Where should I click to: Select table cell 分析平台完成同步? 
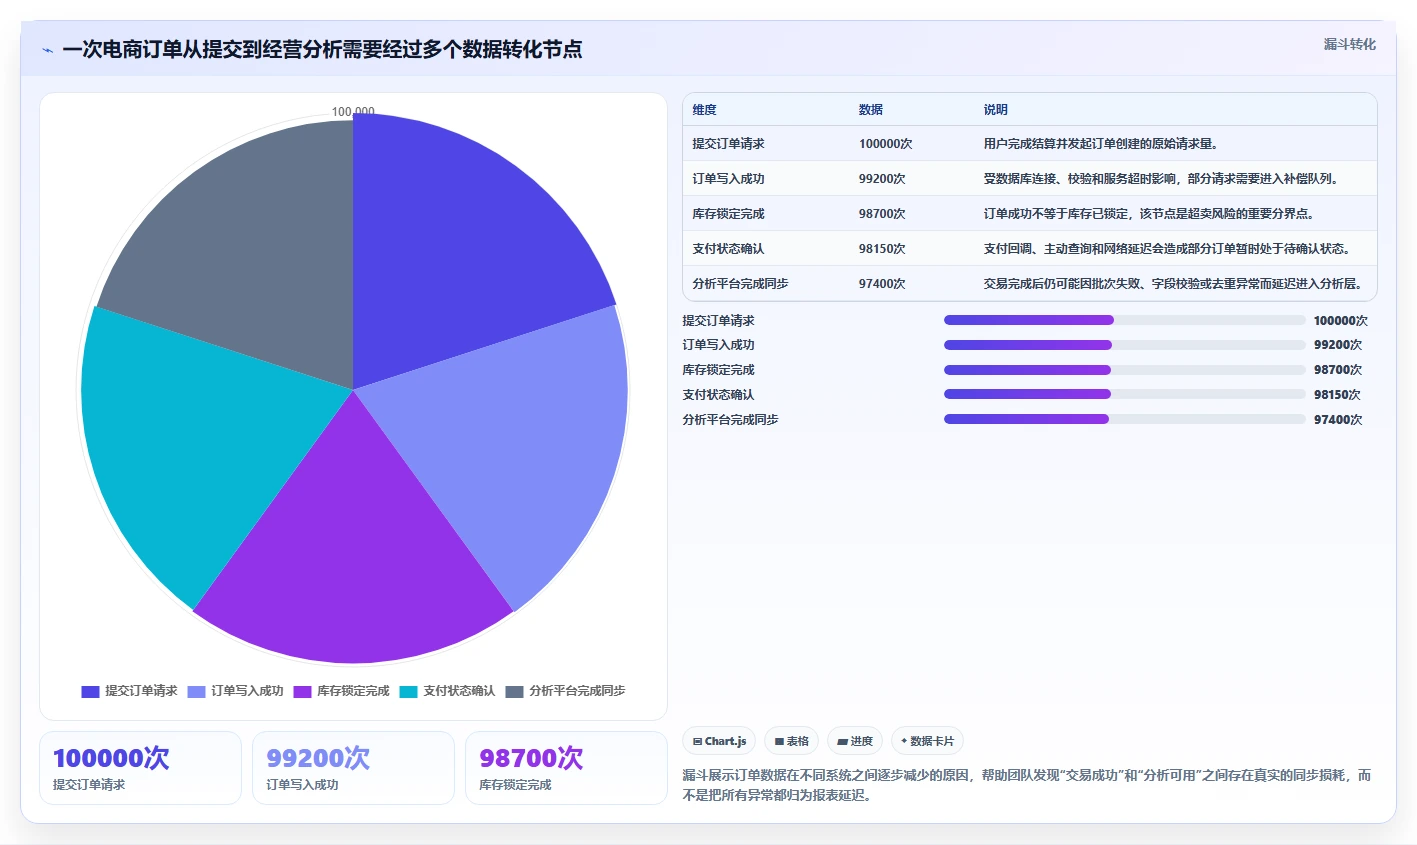[740, 284]
